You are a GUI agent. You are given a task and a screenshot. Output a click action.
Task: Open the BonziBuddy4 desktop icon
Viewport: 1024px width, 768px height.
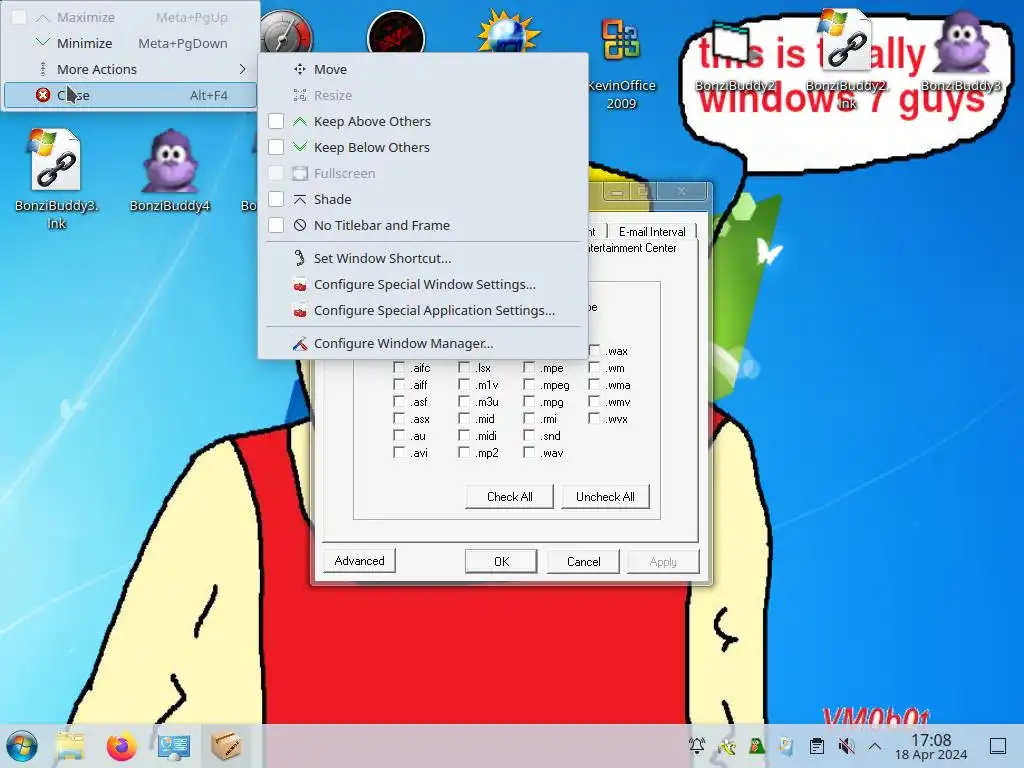(170, 170)
